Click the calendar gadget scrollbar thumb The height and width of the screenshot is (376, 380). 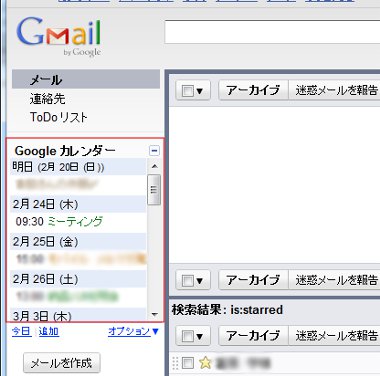[154, 190]
